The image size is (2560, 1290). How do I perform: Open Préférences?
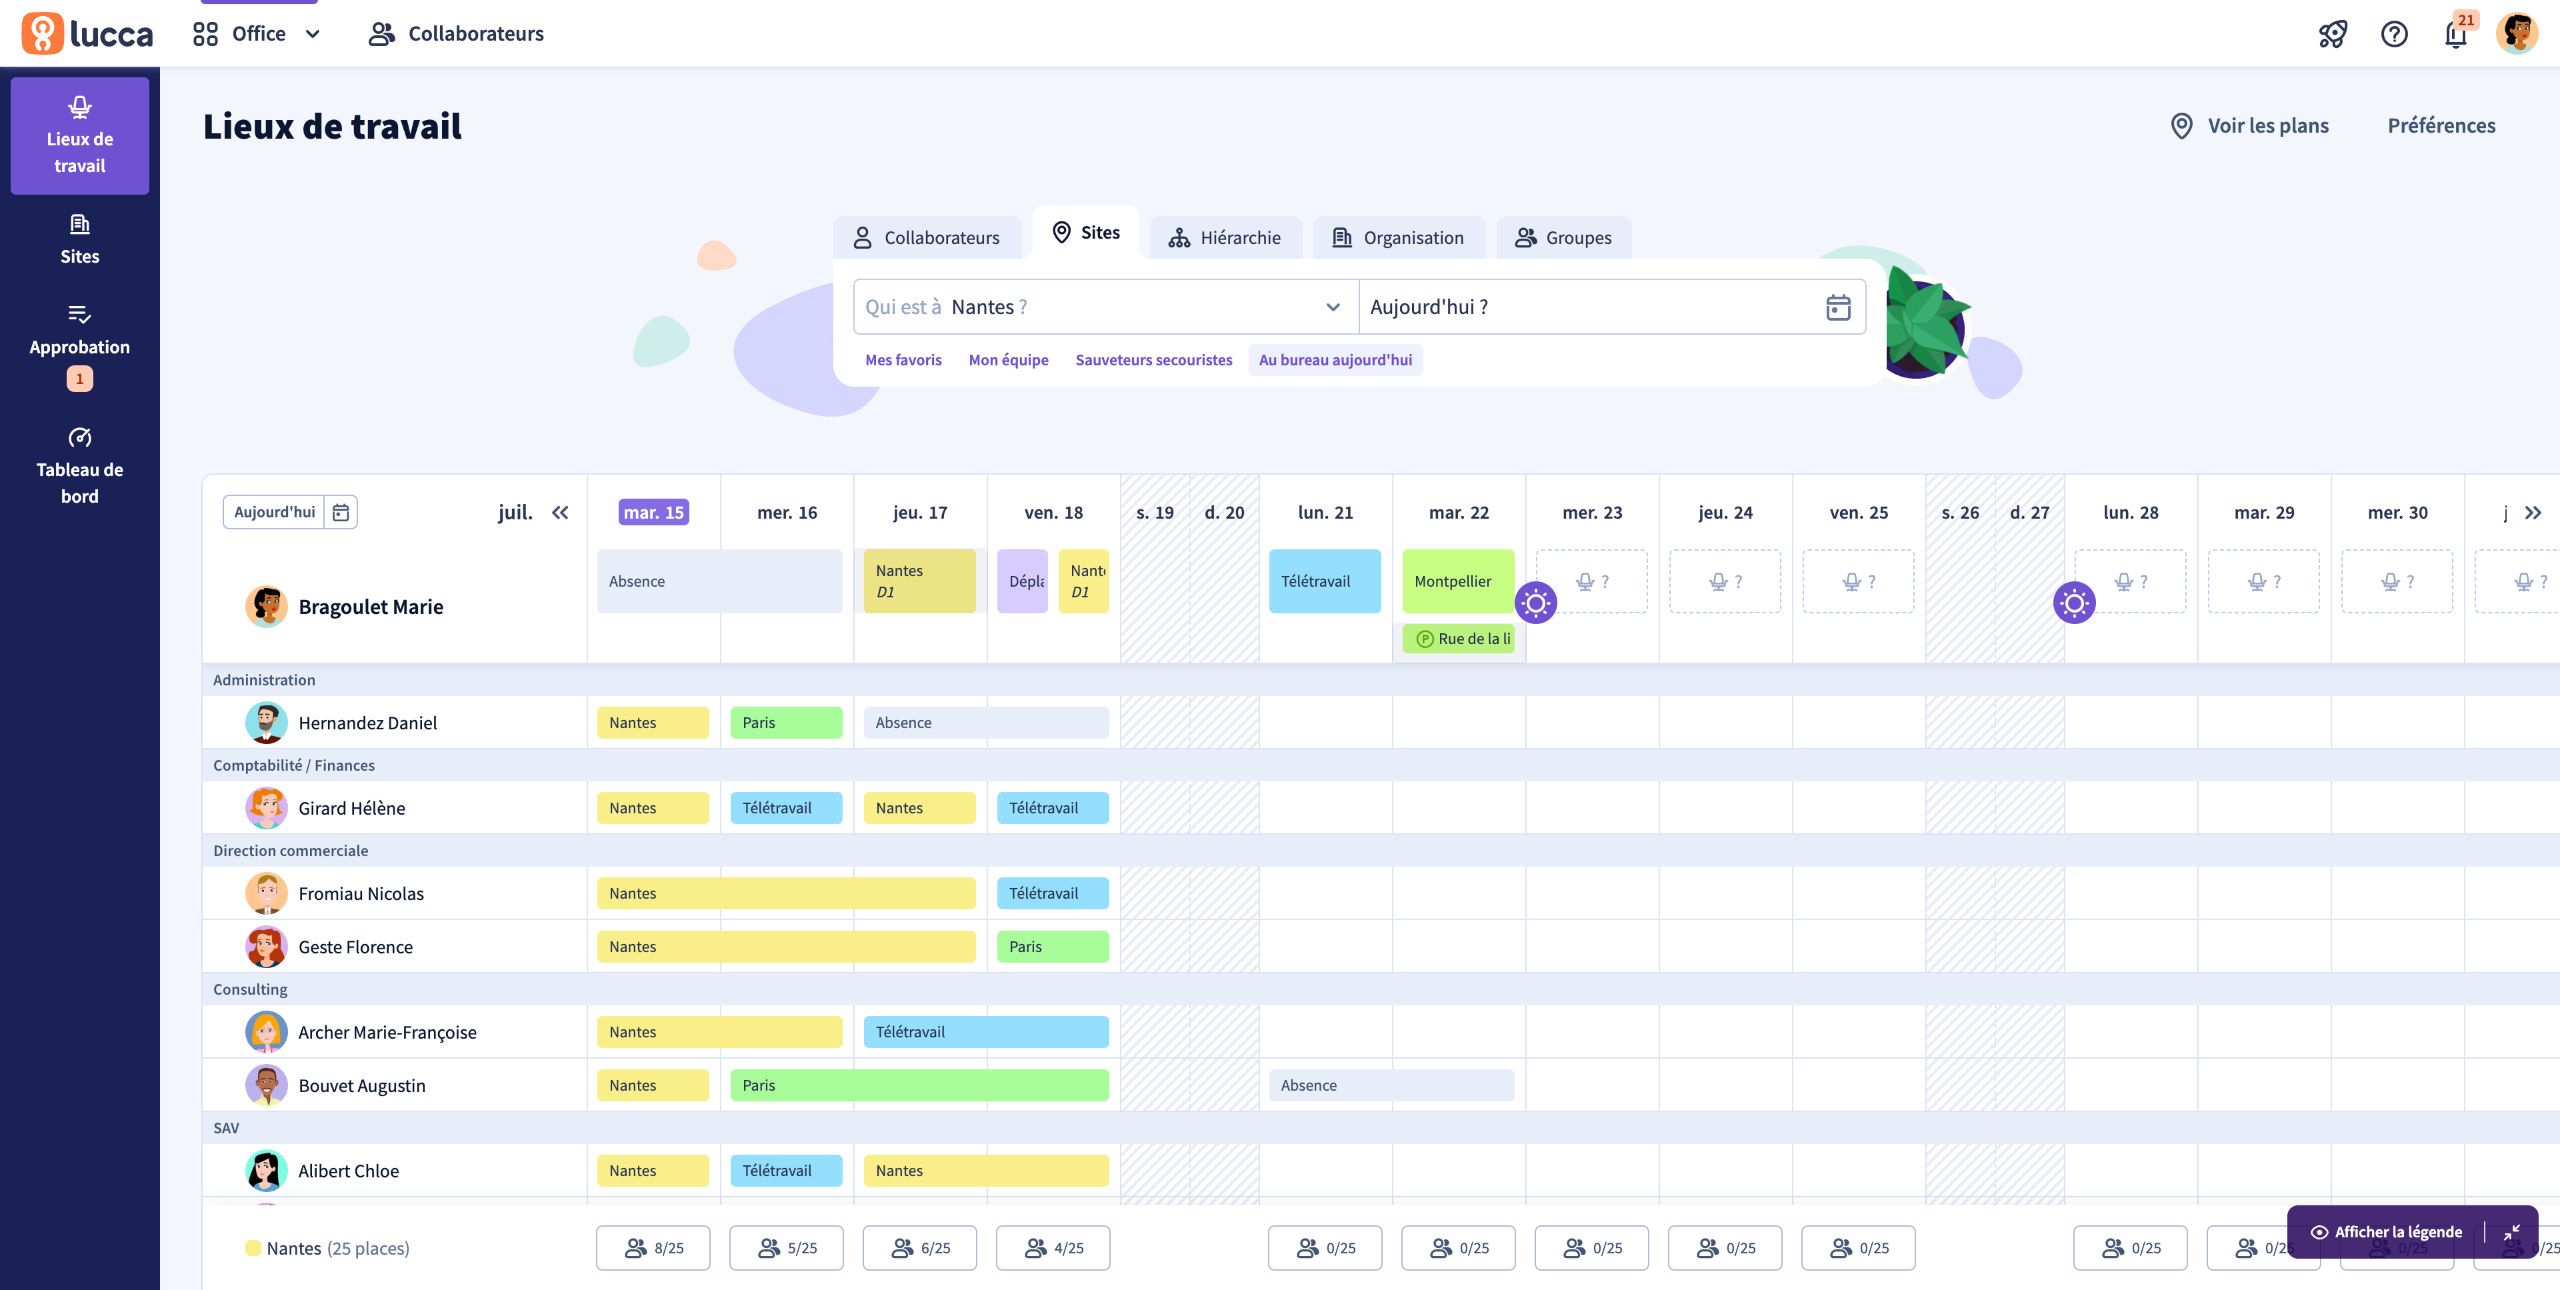2441,126
